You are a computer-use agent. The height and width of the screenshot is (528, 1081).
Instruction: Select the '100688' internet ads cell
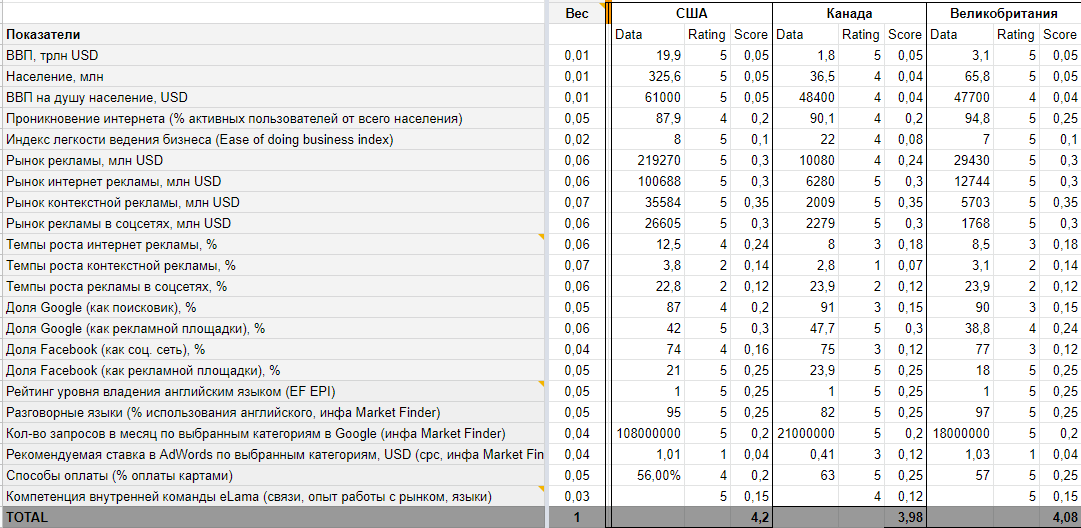(649, 181)
